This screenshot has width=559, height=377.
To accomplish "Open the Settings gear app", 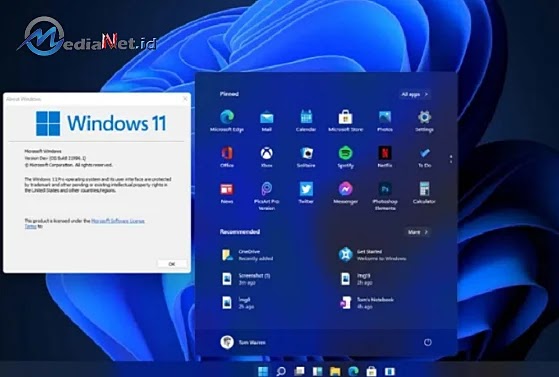I will [x=424, y=121].
